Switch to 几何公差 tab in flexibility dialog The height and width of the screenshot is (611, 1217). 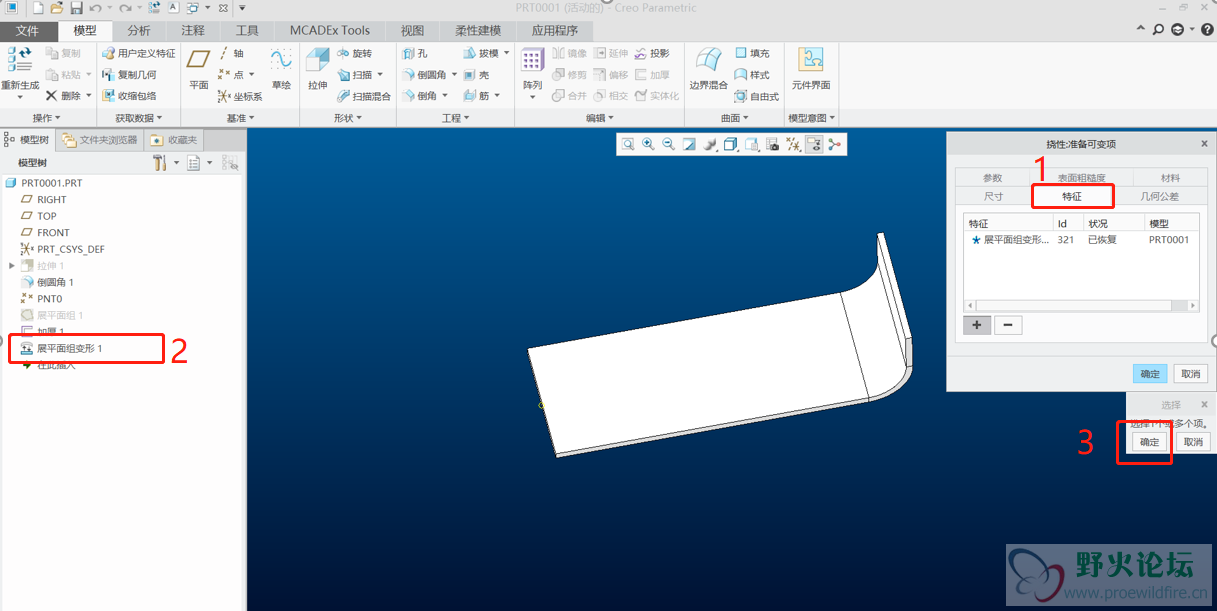[1159, 196]
